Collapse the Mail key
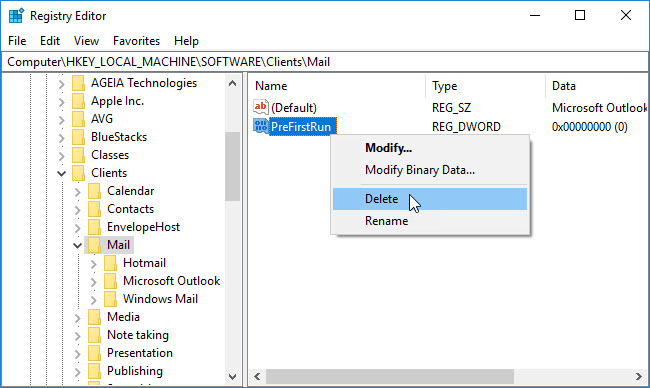650x388 pixels. coord(78,245)
